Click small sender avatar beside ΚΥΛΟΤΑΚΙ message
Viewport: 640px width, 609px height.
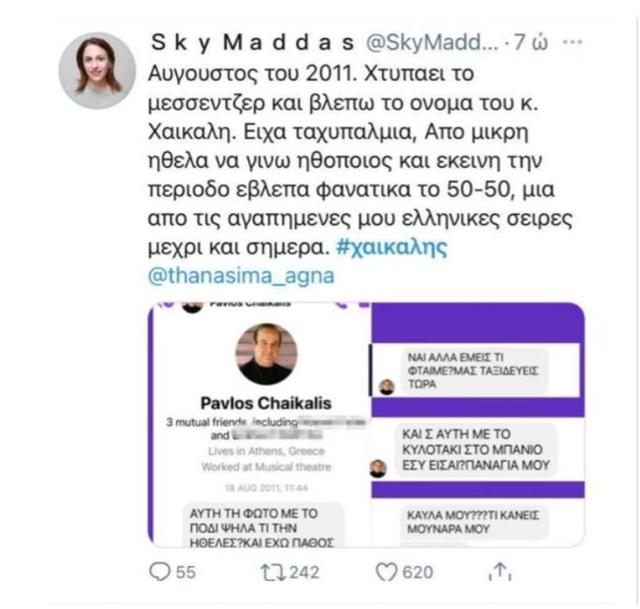click(x=378, y=468)
